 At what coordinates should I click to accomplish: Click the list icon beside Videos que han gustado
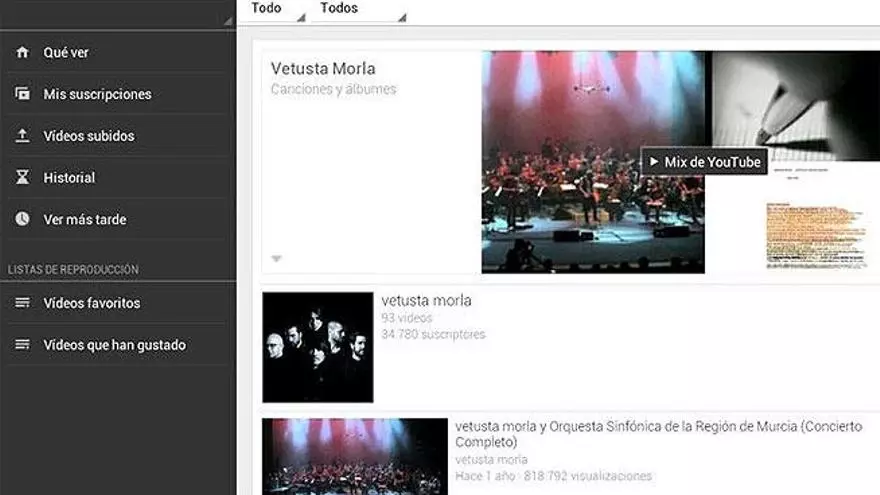point(22,345)
